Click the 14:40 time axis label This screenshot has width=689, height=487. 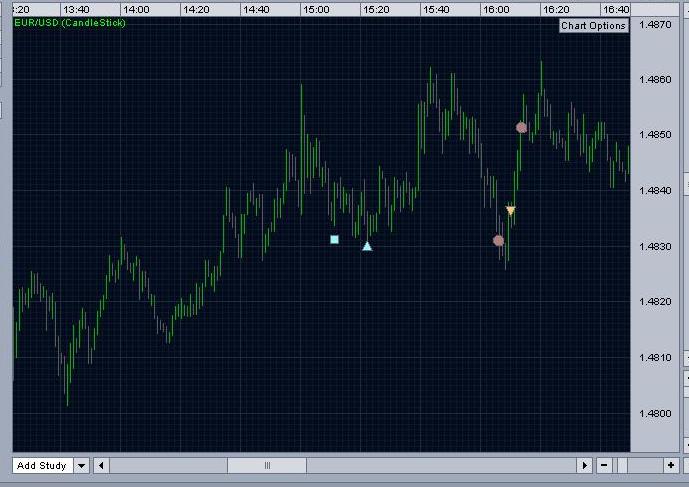(256, 9)
